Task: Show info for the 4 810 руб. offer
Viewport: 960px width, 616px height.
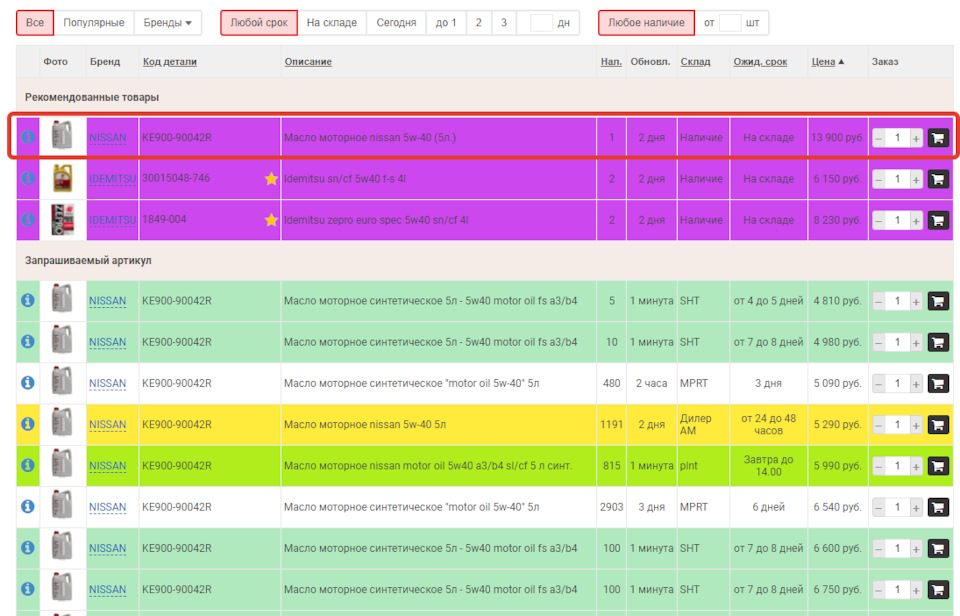Action: click(28, 300)
